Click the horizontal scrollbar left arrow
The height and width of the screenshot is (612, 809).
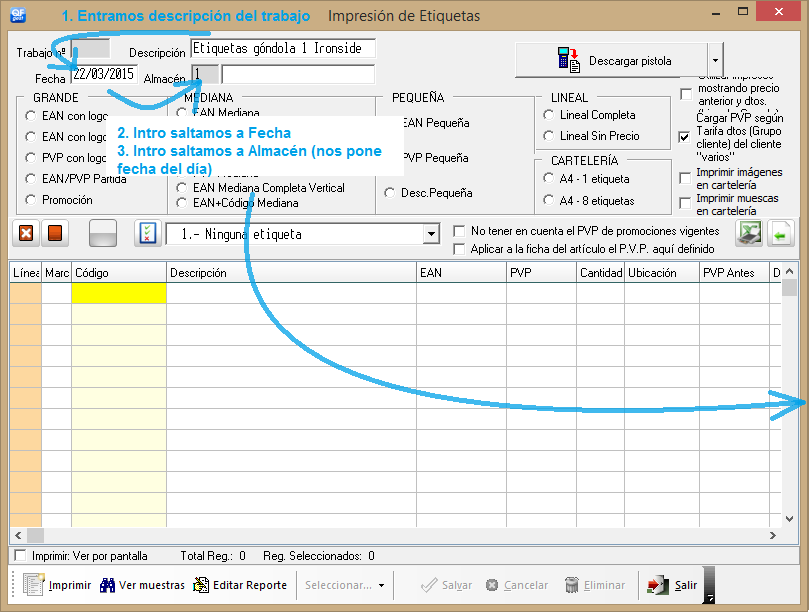coord(18,536)
